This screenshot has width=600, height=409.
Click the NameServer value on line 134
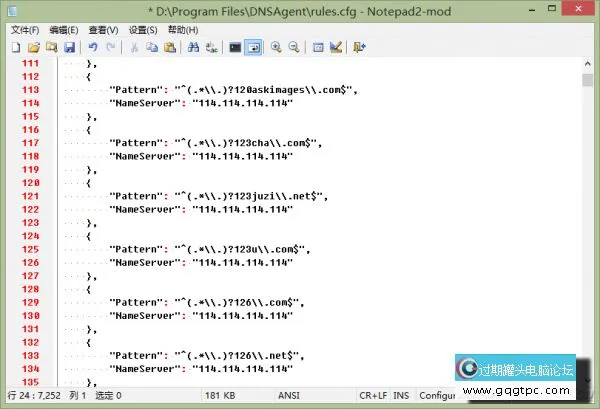(243, 369)
